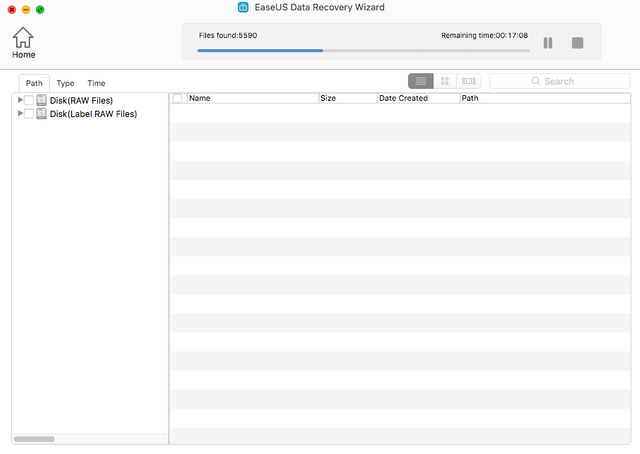640x454 pixels.
Task: Expand the Disk(RAW Files) tree node
Action: coord(20,100)
